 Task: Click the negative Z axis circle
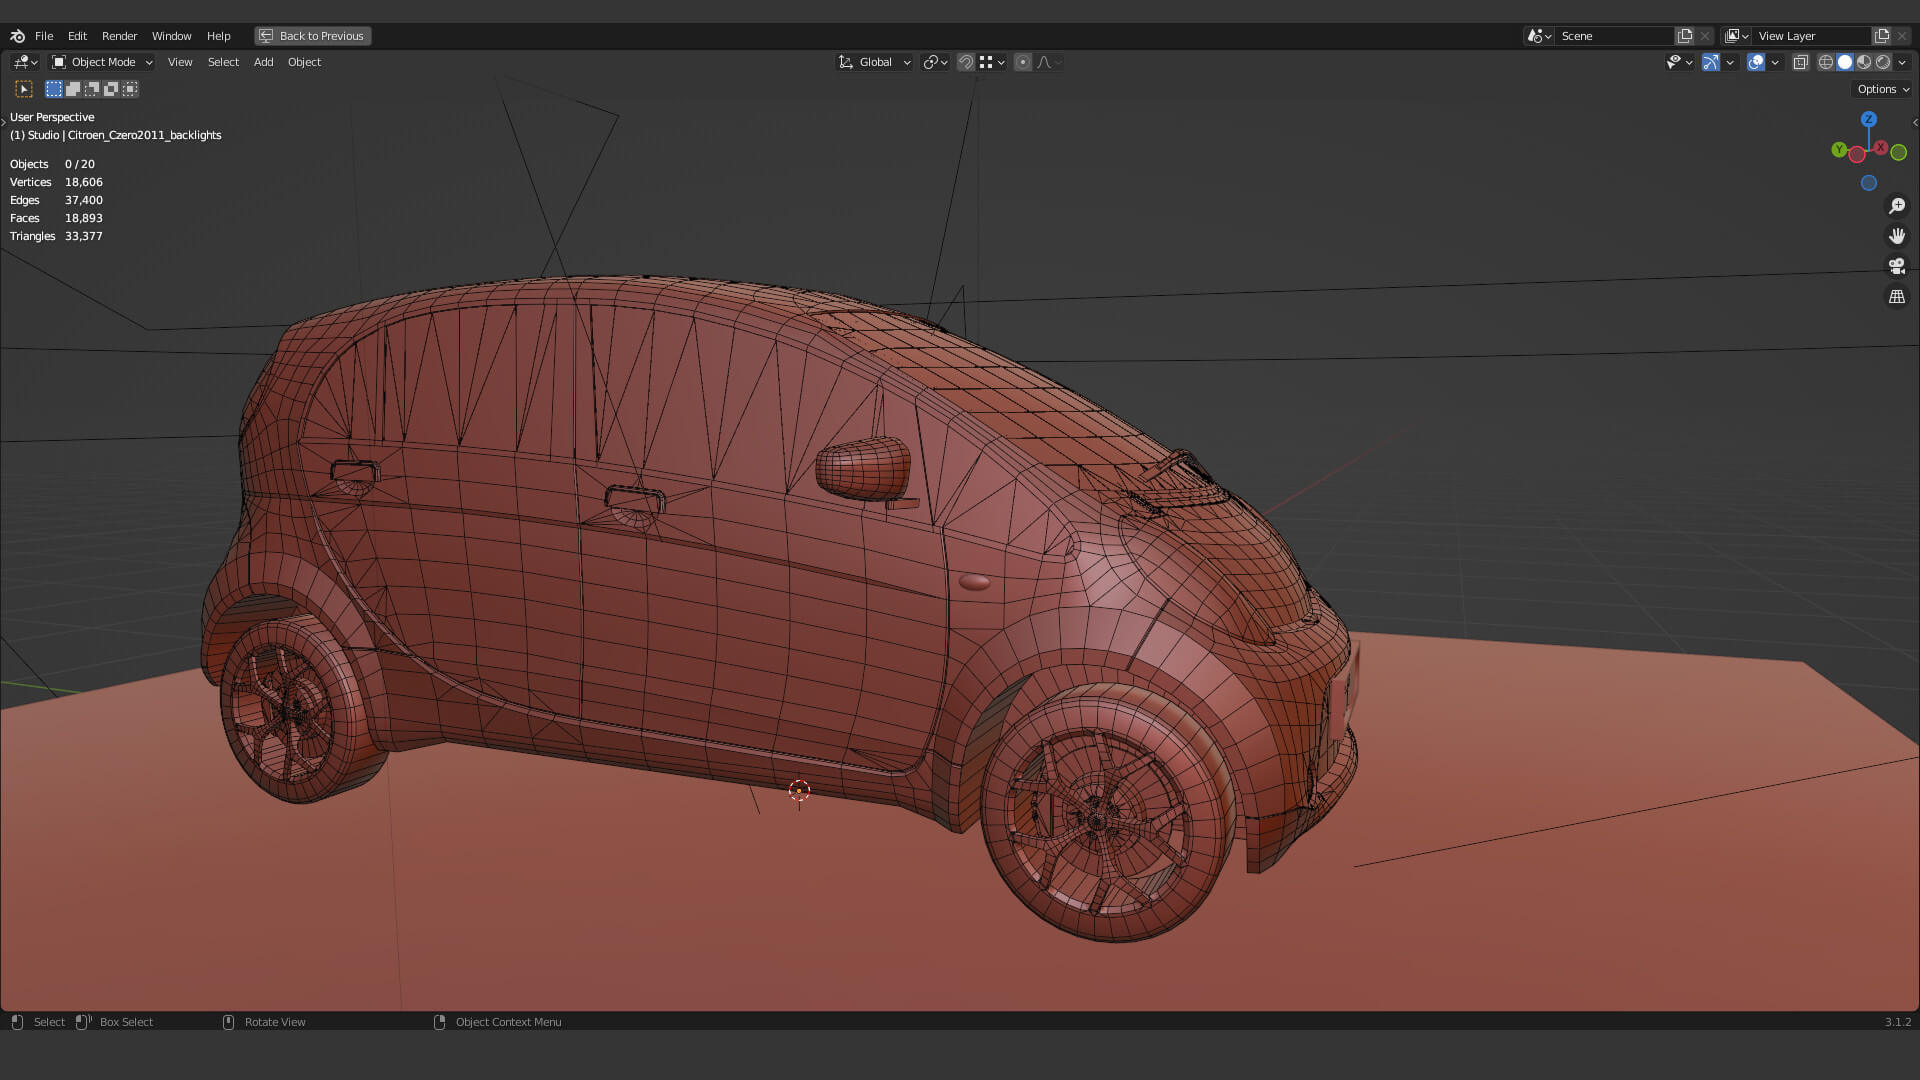coord(1868,183)
